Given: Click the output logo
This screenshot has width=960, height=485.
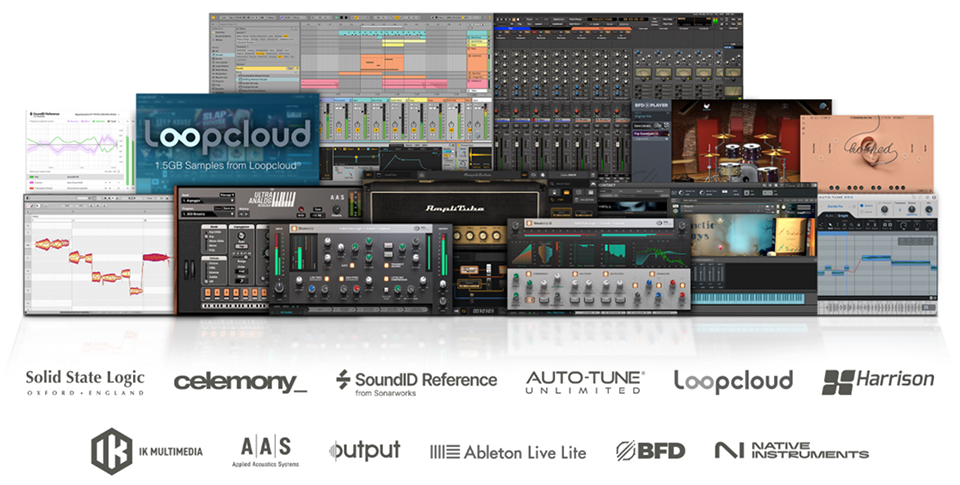Looking at the screenshot, I should pyautogui.click(x=365, y=451).
